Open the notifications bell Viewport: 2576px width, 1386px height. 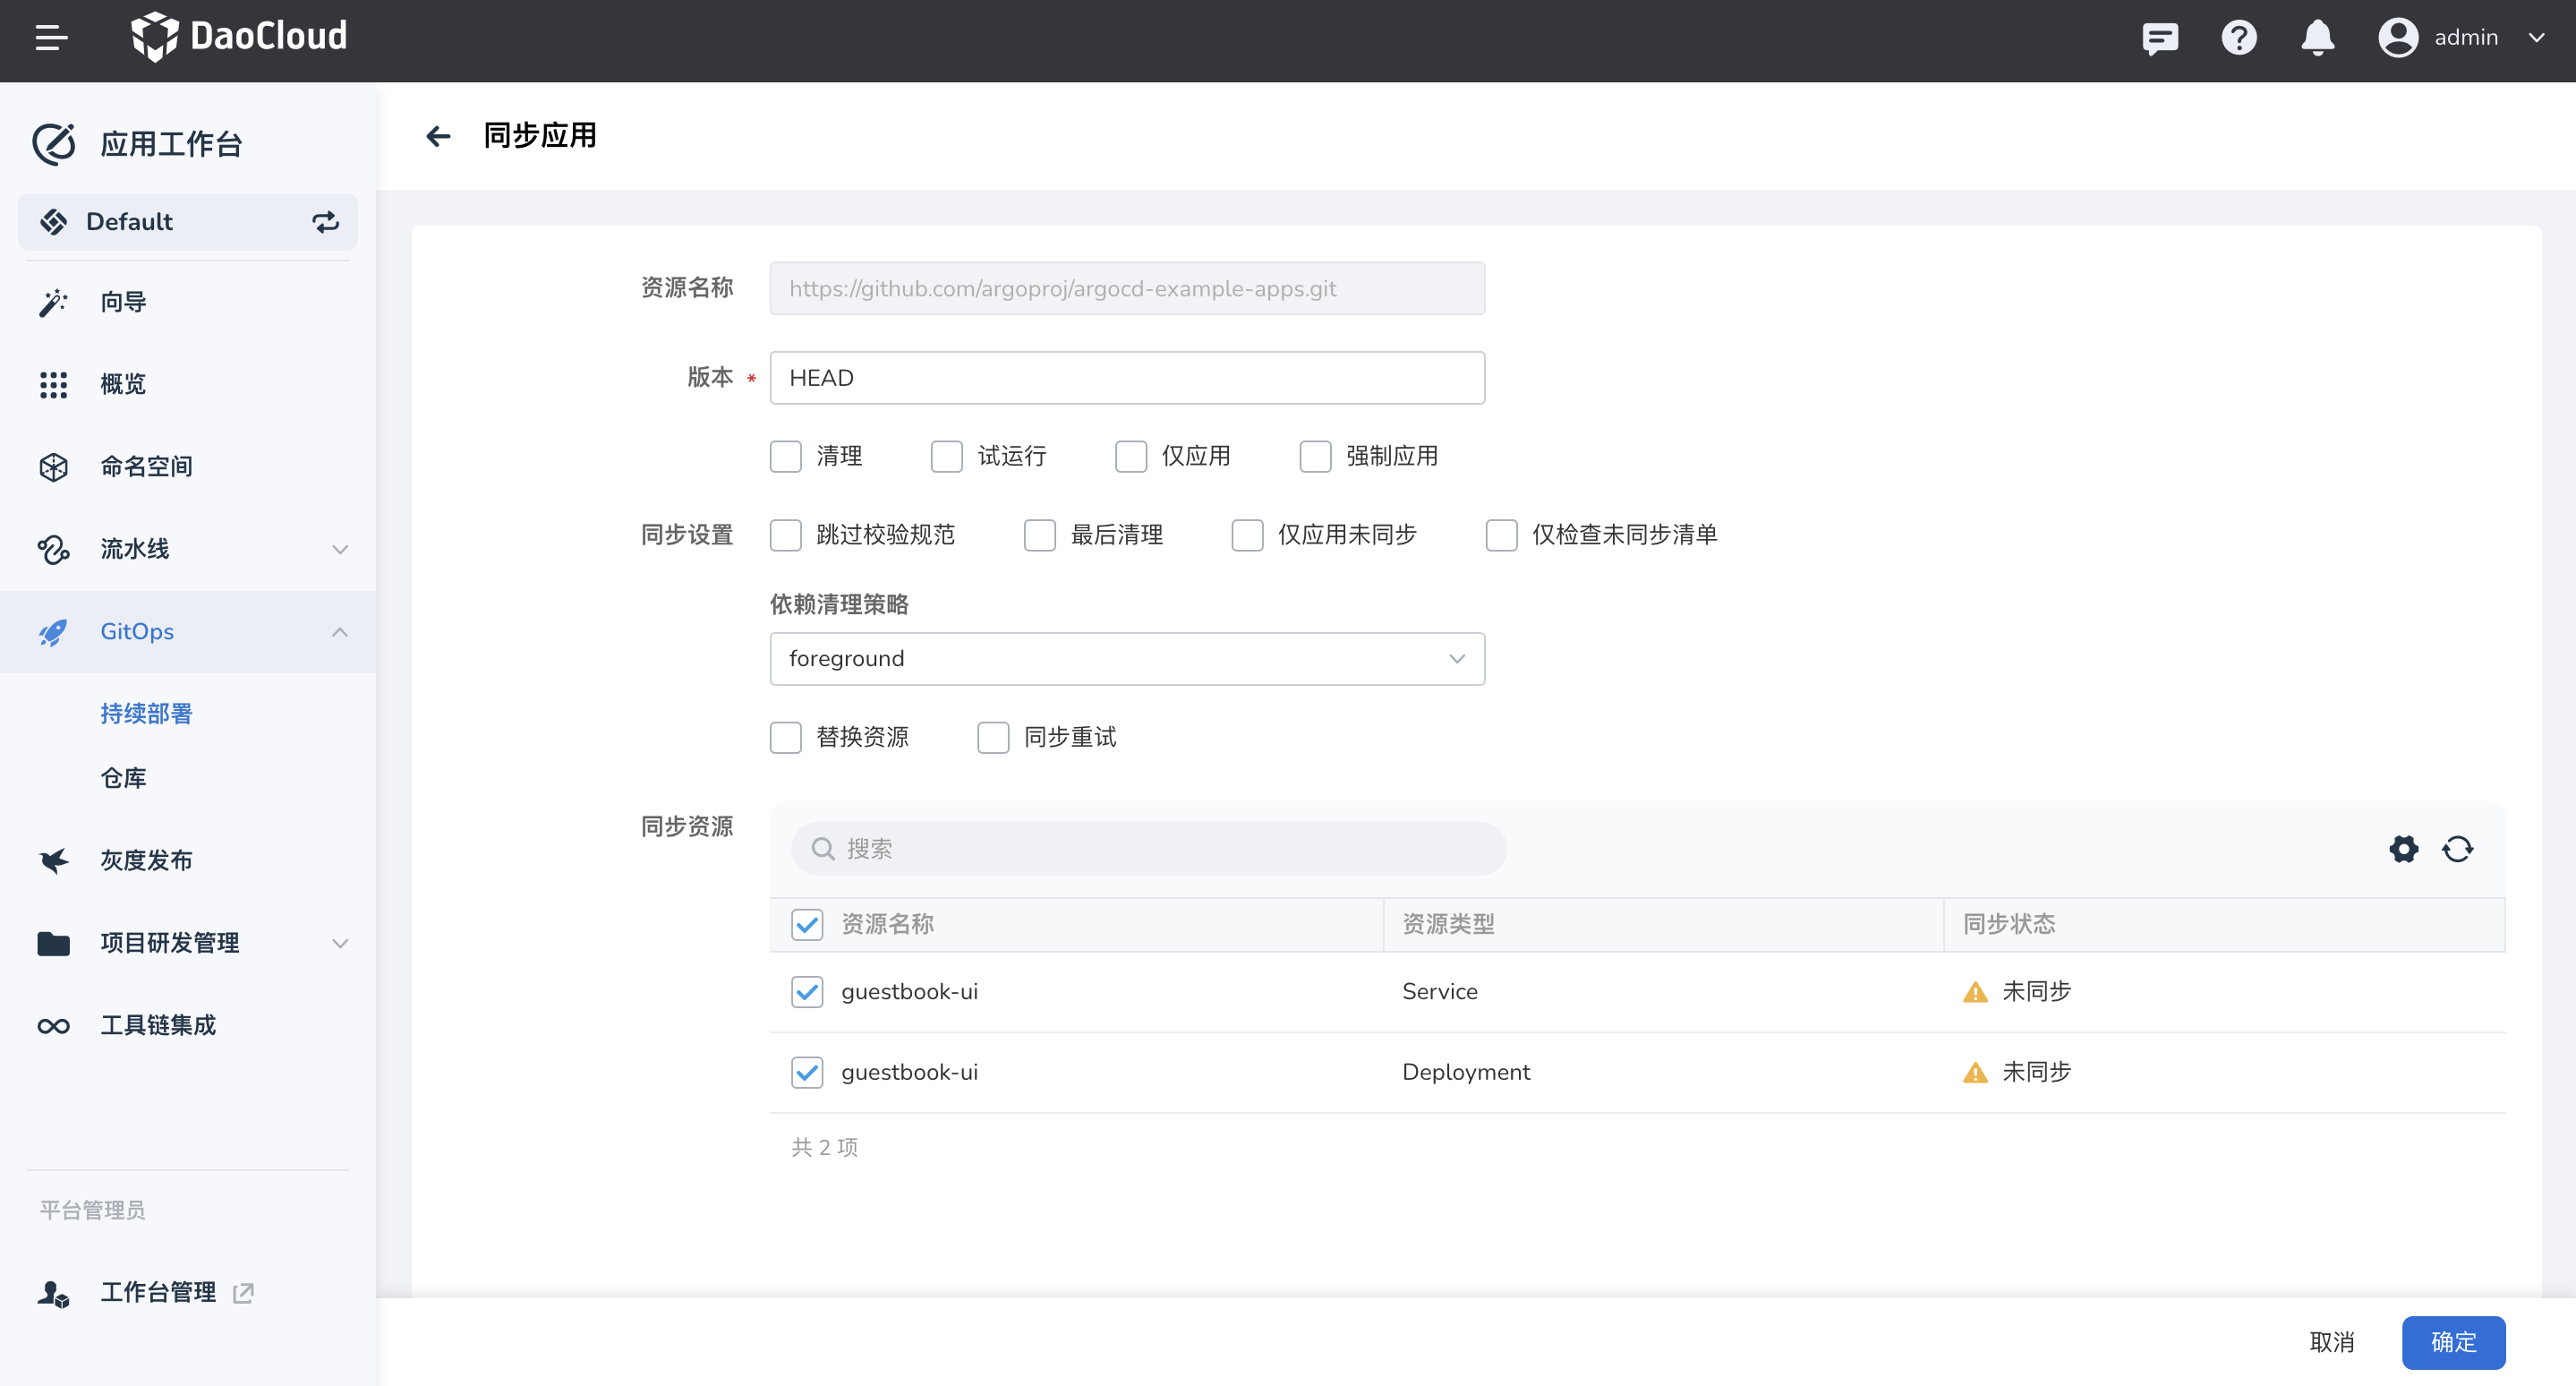tap(2317, 38)
